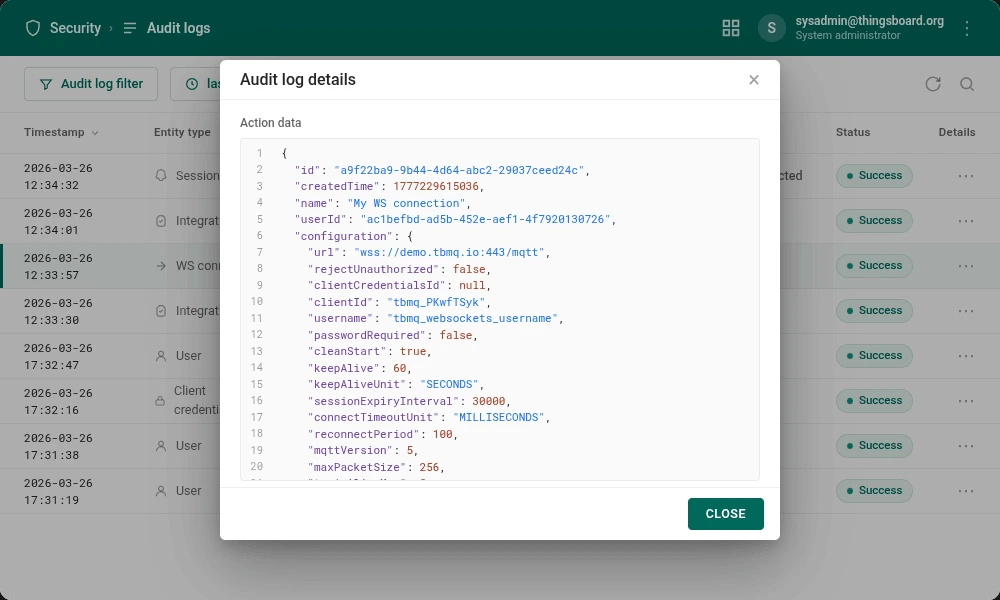This screenshot has height=600, width=1000.
Task: Open the time window clock selector
Action: tap(192, 84)
